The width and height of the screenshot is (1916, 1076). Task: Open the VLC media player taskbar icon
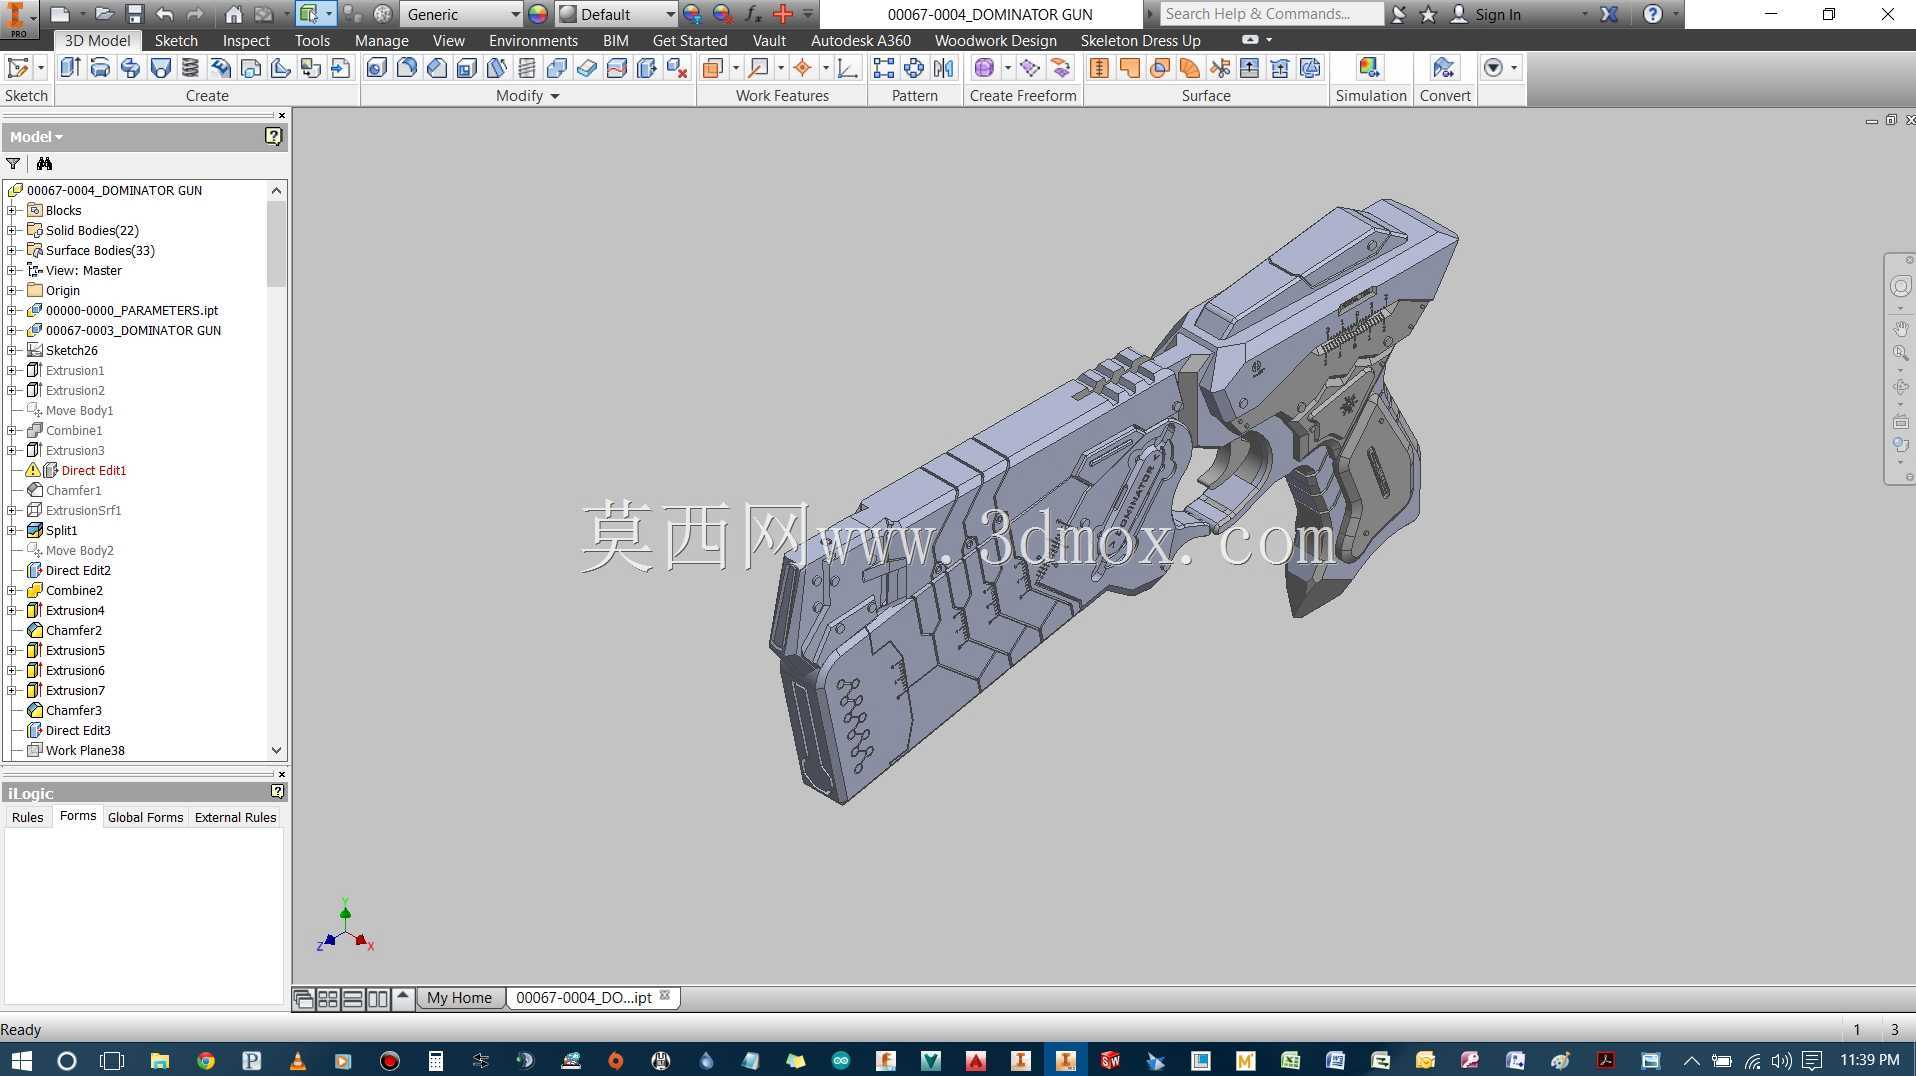(x=297, y=1060)
